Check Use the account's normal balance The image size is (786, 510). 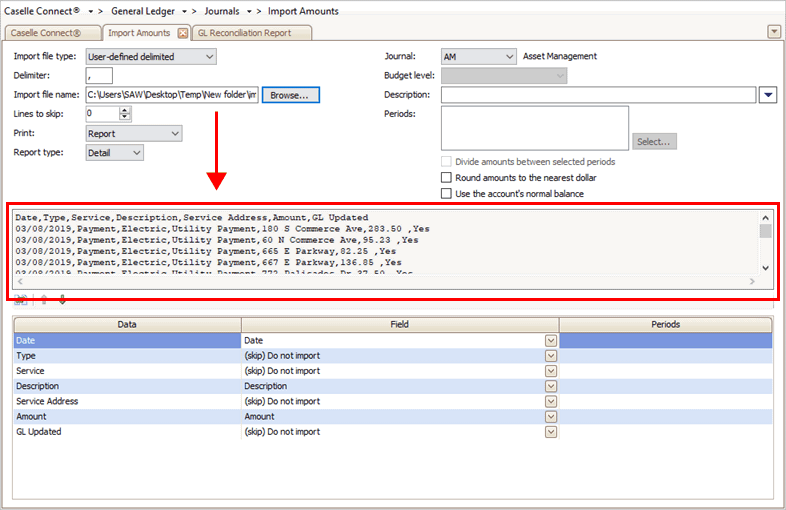click(x=446, y=193)
